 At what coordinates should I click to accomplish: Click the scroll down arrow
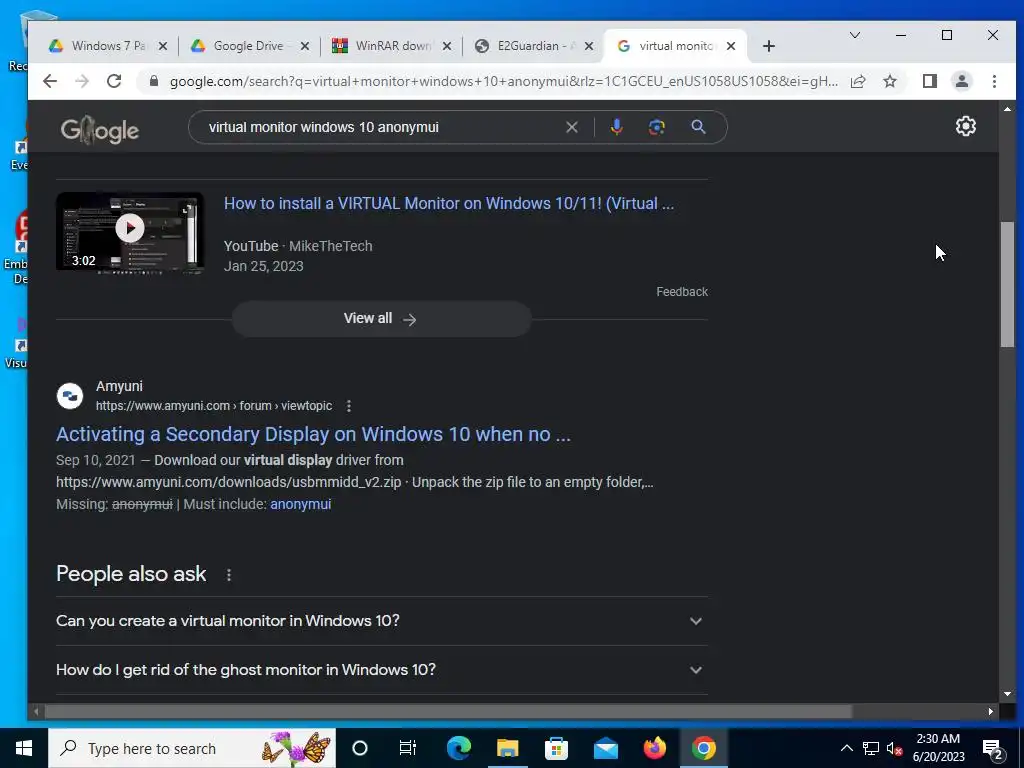click(x=1006, y=694)
